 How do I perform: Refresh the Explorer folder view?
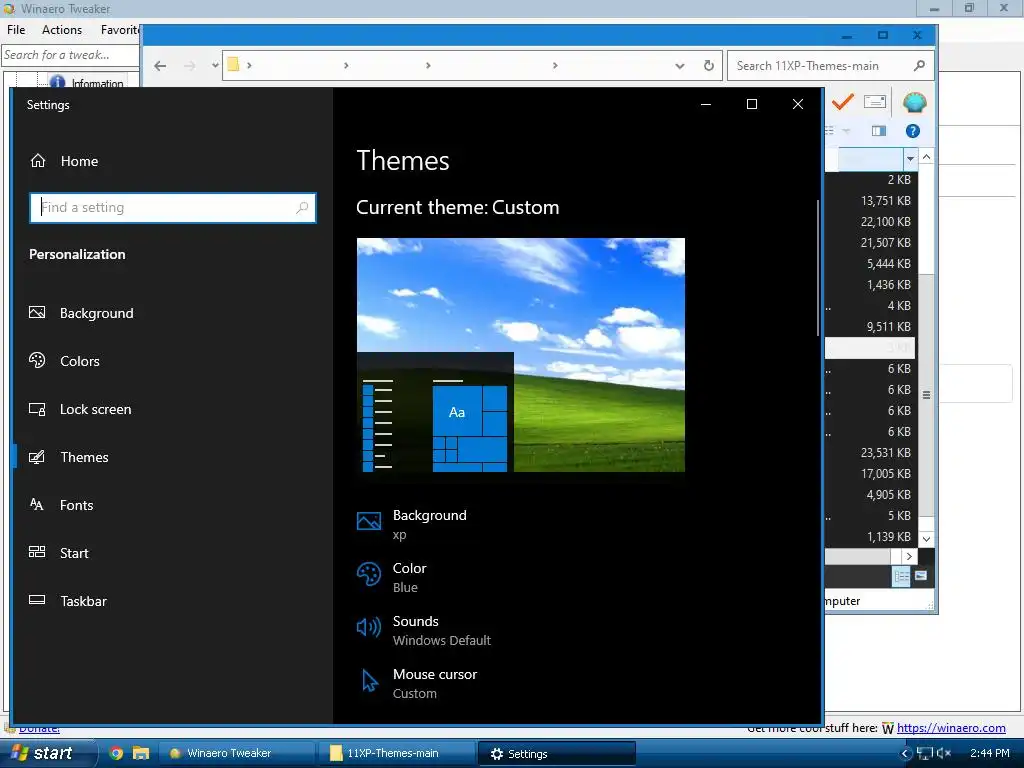pos(709,65)
